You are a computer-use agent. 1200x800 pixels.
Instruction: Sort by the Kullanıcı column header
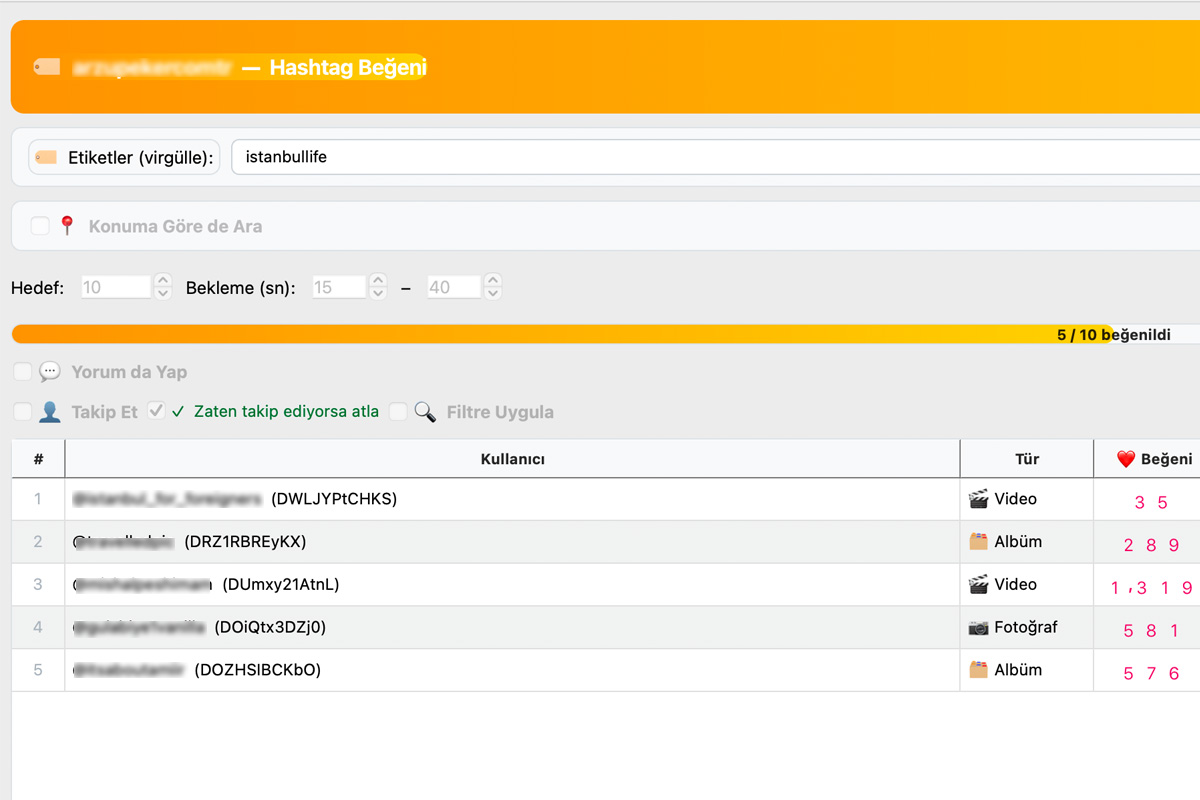[x=511, y=459]
